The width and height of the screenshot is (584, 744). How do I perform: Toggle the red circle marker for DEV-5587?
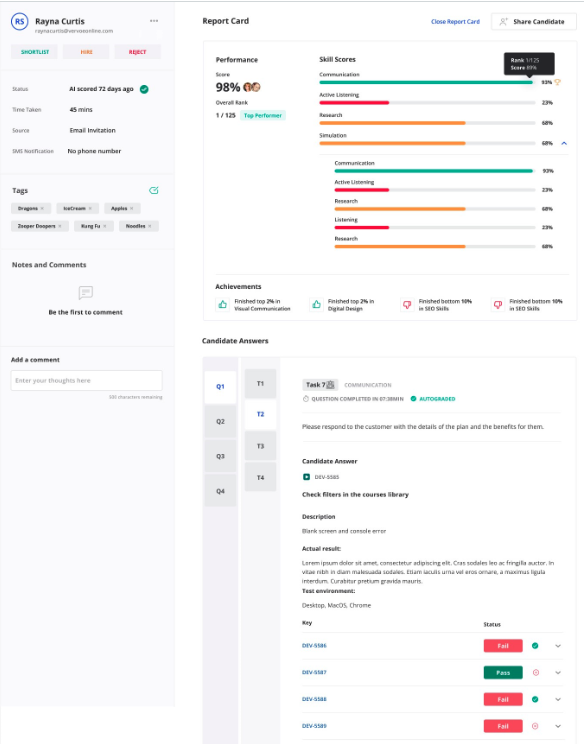pos(536,672)
